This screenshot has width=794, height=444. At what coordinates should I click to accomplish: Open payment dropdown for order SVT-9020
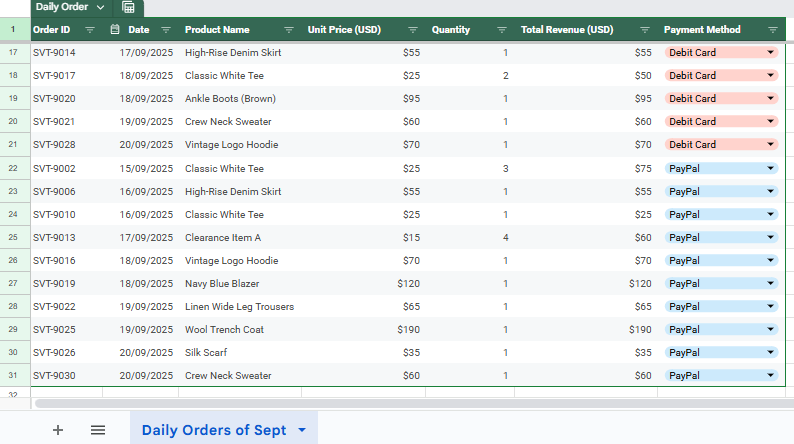pyautogui.click(x=770, y=98)
